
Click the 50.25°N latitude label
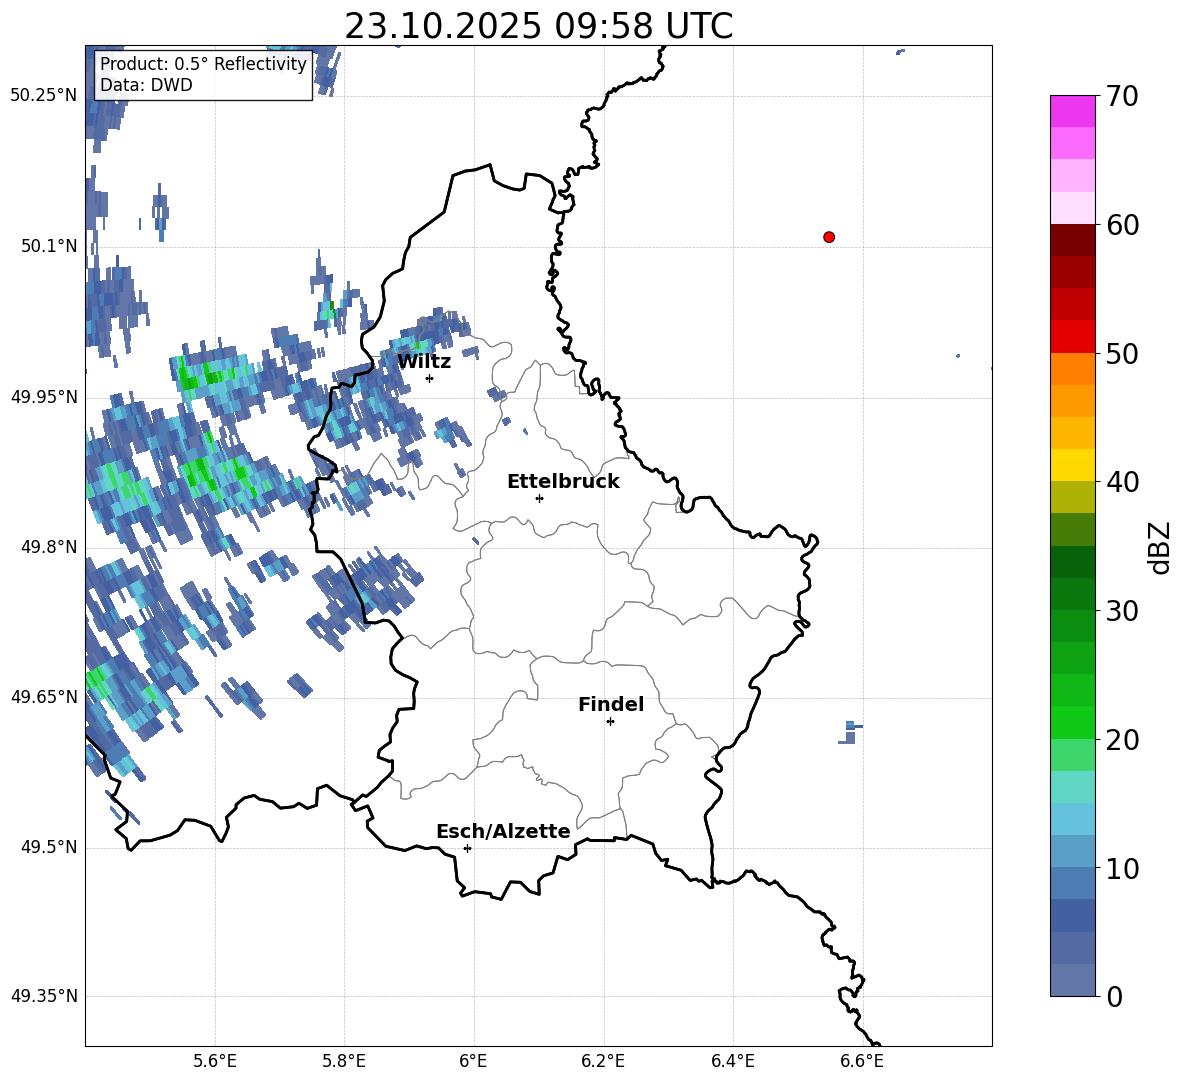click(x=45, y=96)
